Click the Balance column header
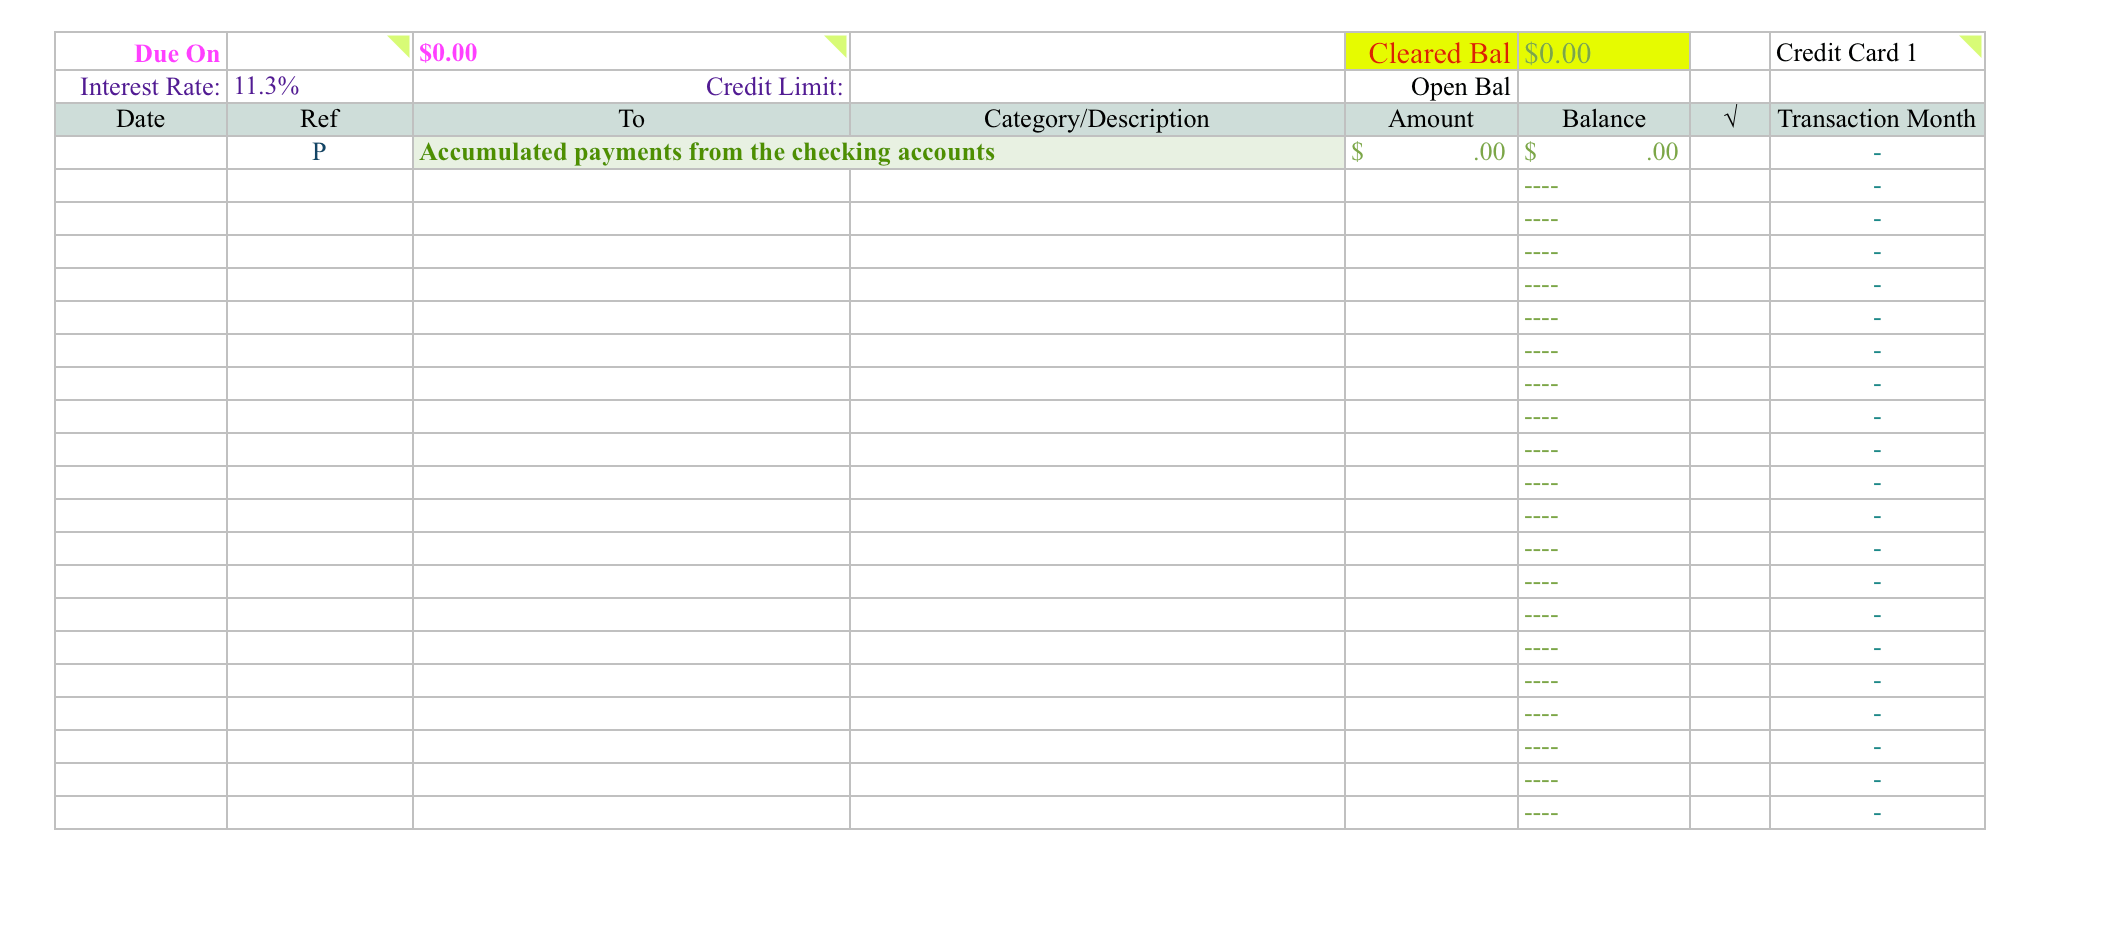 click(1603, 118)
